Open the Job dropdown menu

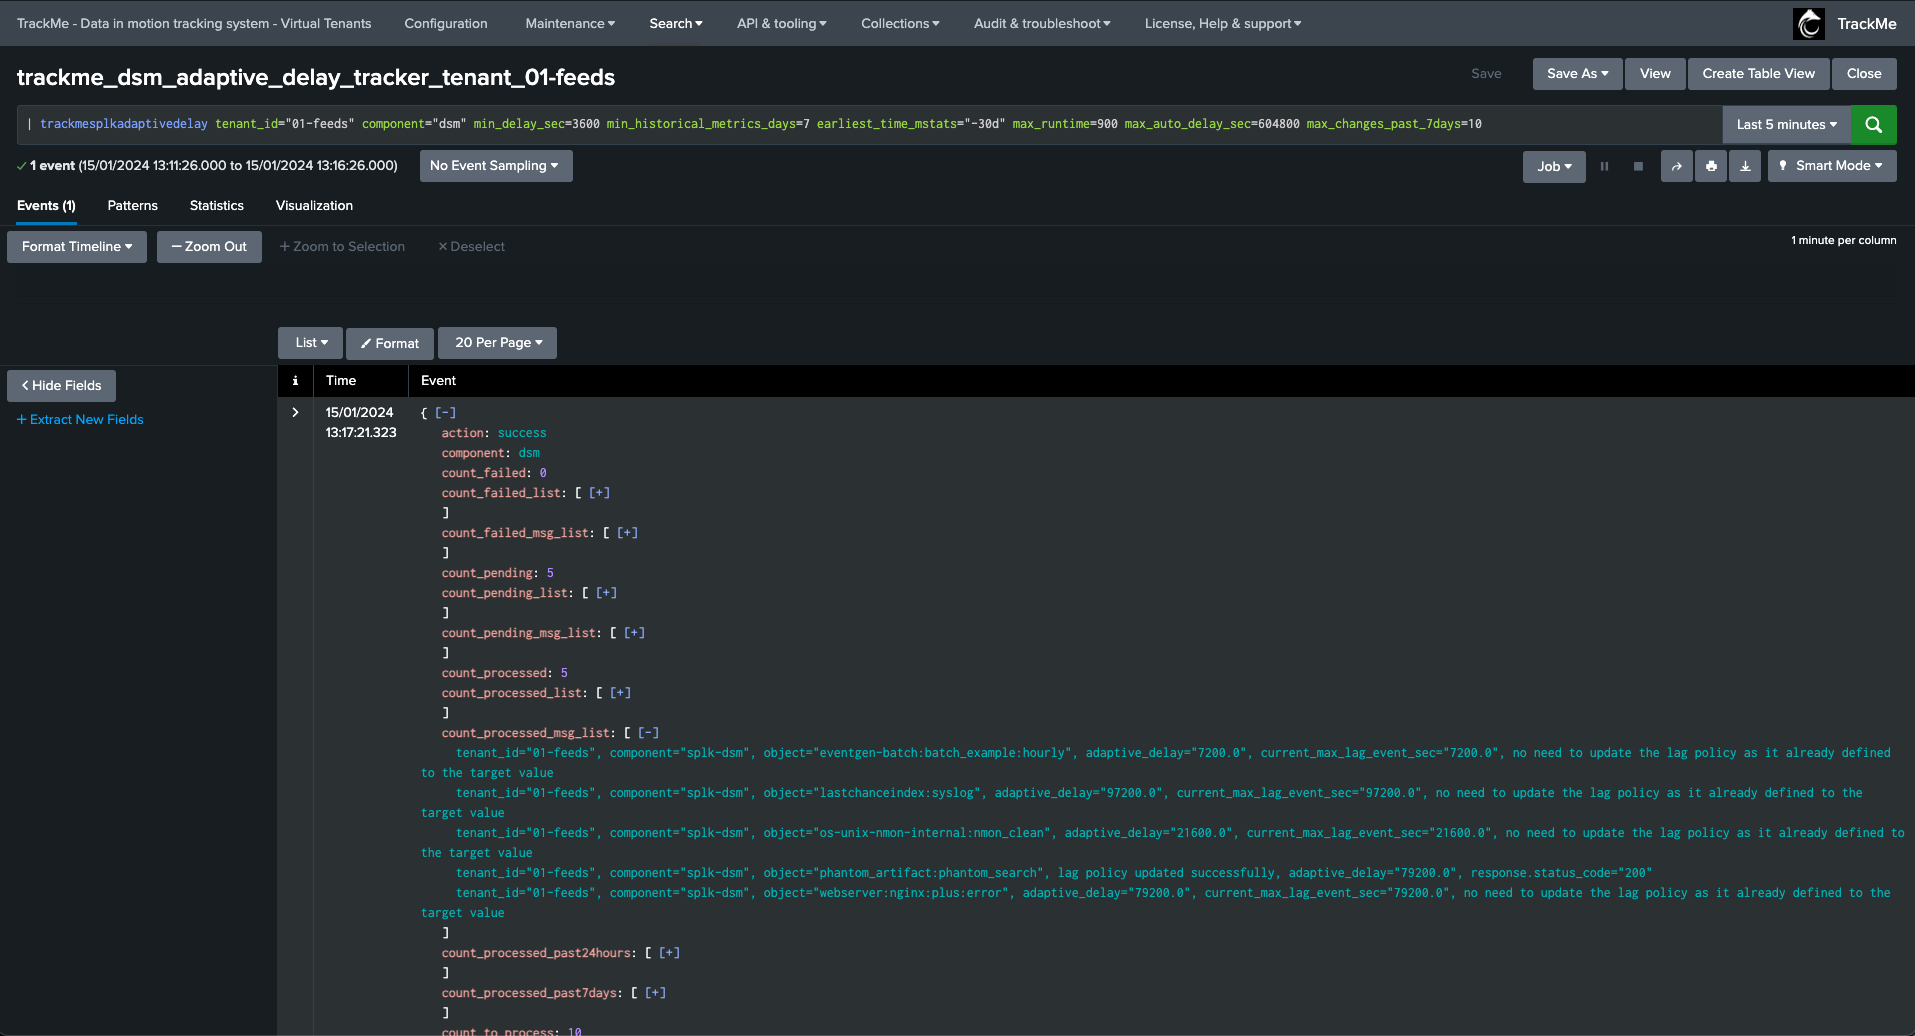click(x=1554, y=166)
